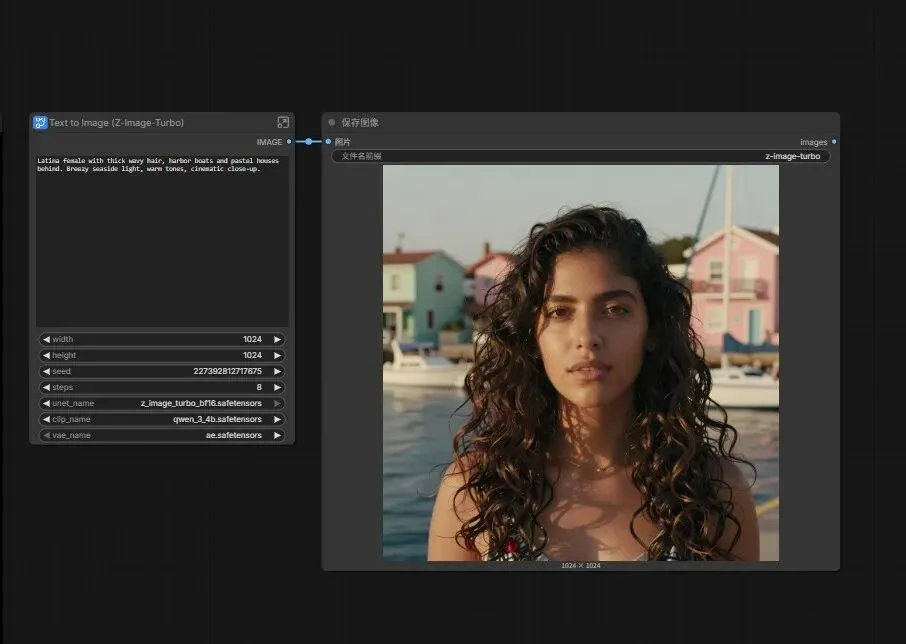The image size is (906, 644).
Task: Decrease the height value with left arrow
Action: [x=46, y=355]
